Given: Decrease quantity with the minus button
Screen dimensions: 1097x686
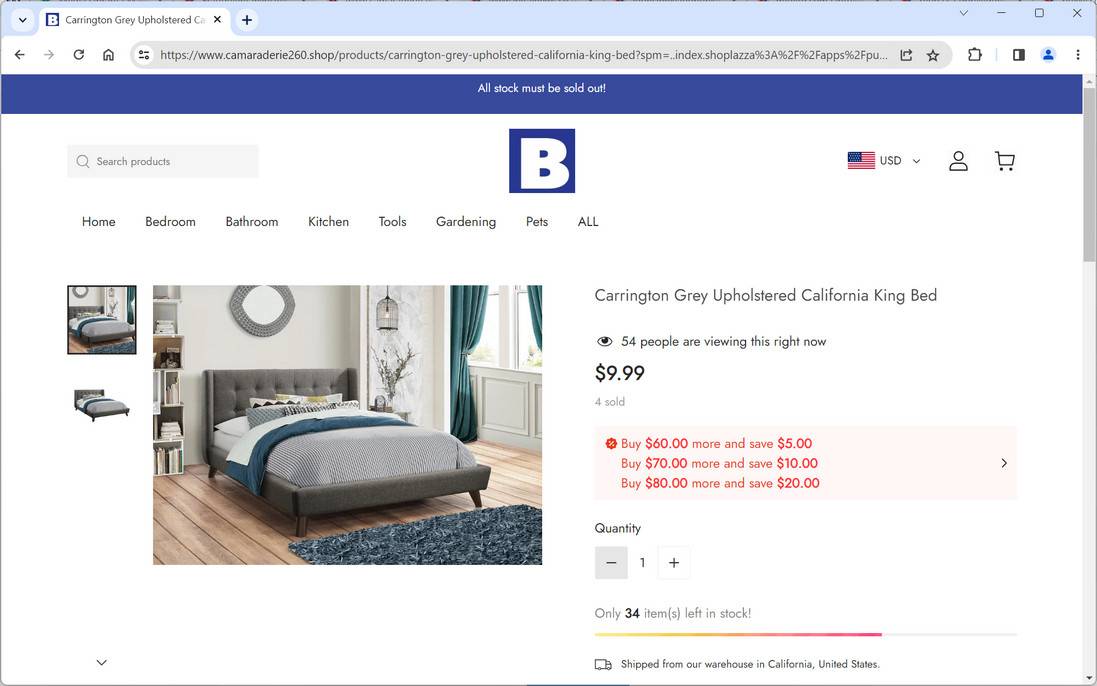Looking at the screenshot, I should coord(611,563).
